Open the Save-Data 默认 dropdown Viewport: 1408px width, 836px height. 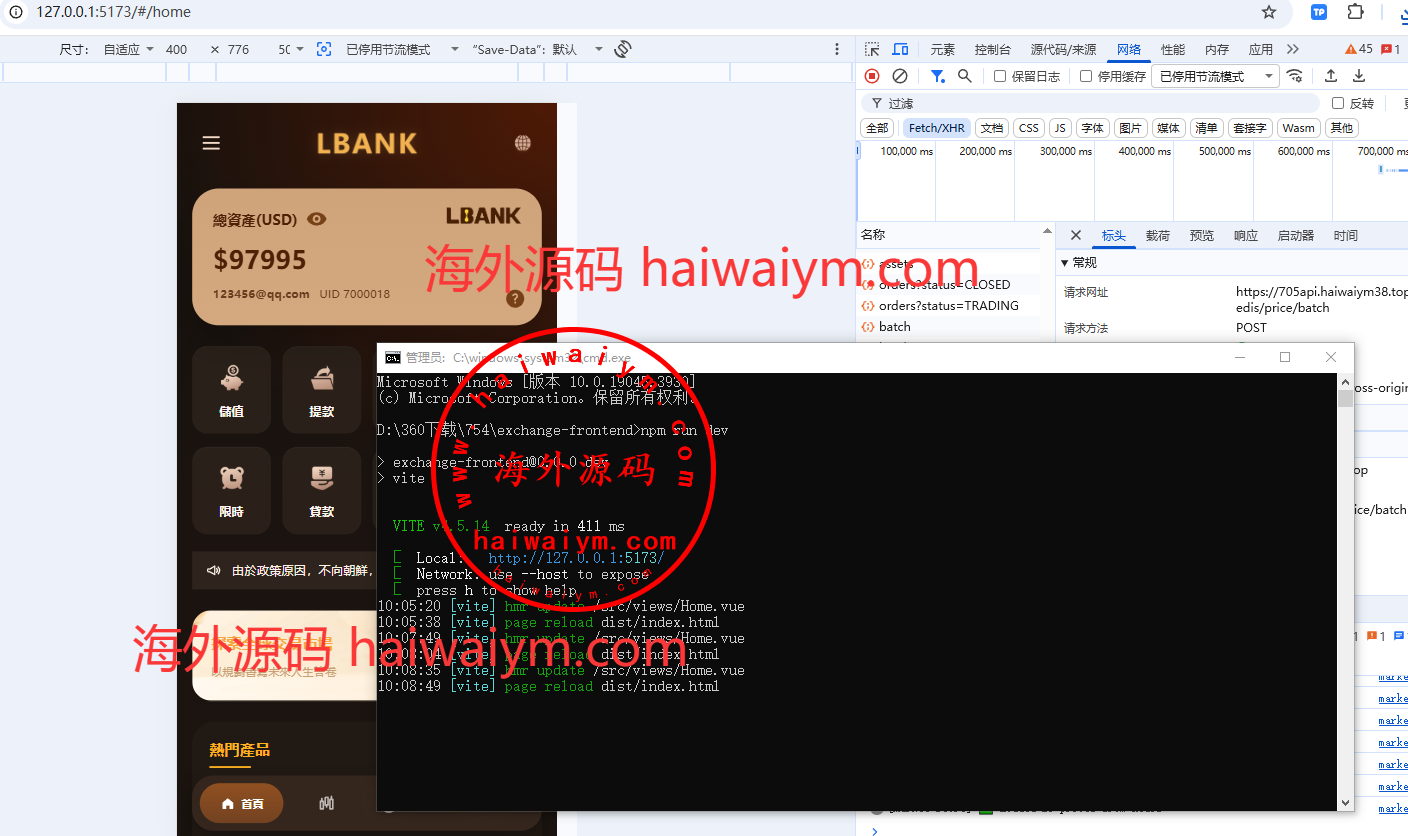pos(538,49)
